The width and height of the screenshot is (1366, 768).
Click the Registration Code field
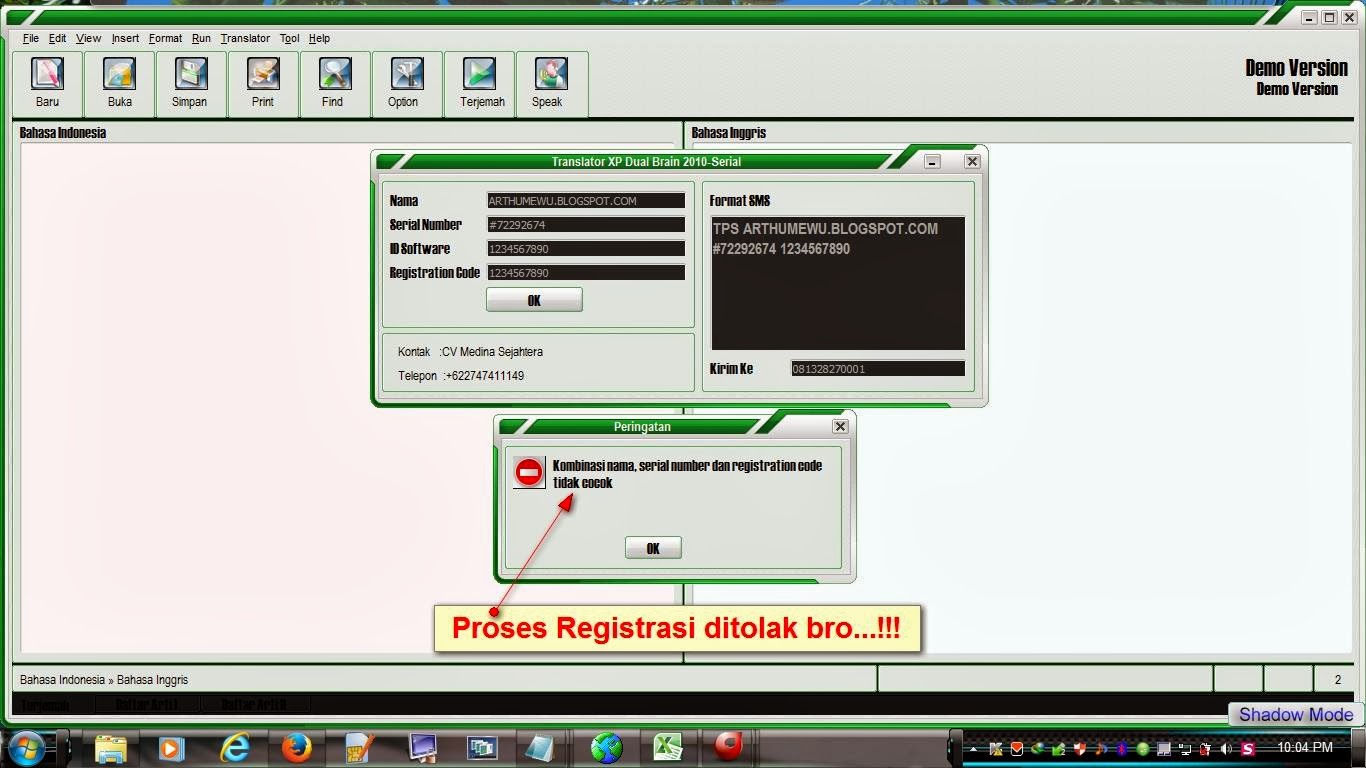[586, 273]
